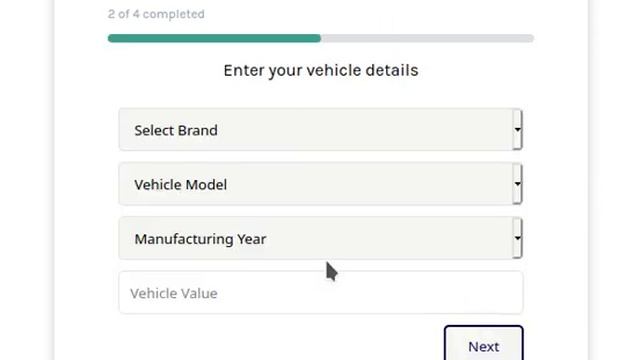Click the 'Select Brand' label text
Image resolution: width=640 pixels, height=360 pixels.
pyautogui.click(x=176, y=131)
